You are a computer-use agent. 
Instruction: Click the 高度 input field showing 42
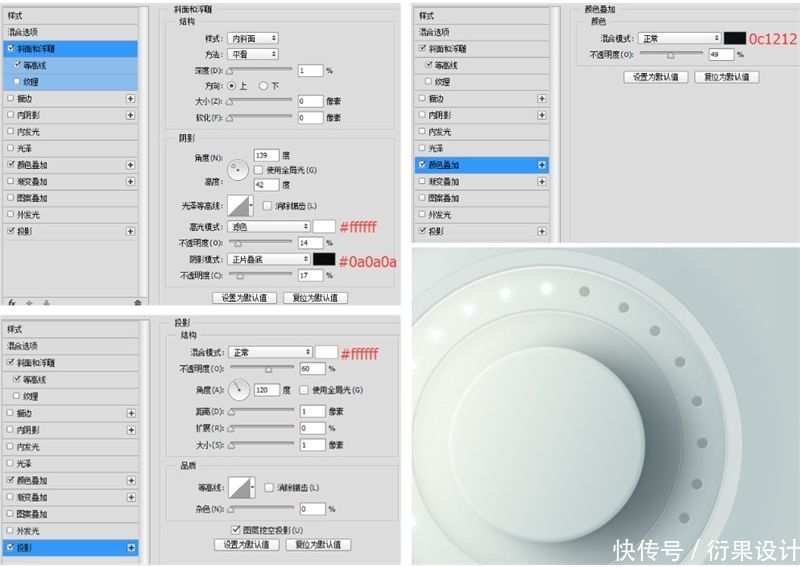[266, 185]
